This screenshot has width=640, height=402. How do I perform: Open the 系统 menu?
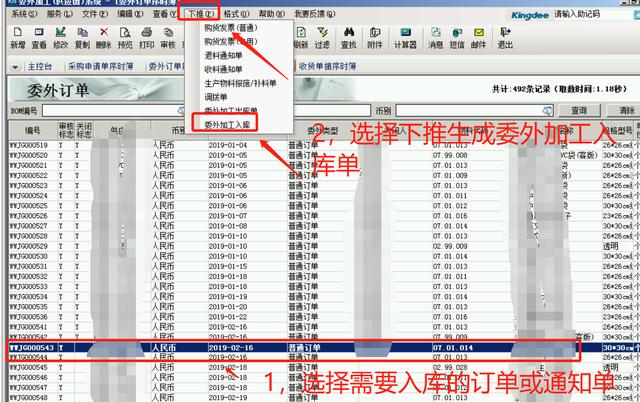point(24,14)
